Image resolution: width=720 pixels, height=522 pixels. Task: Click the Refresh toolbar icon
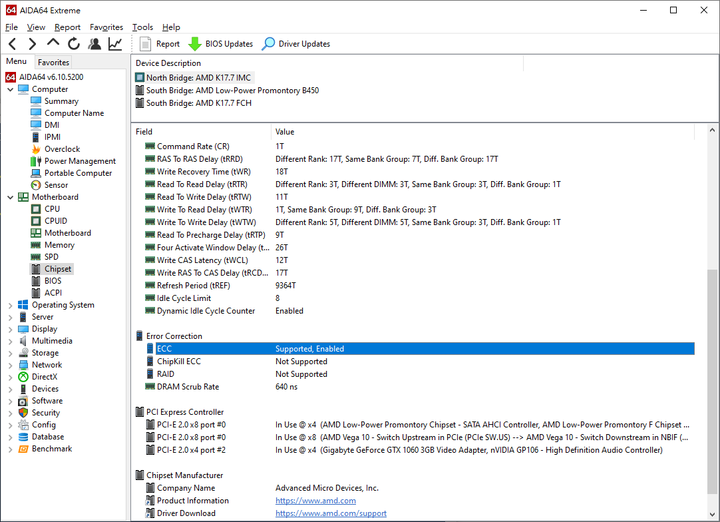pyautogui.click(x=73, y=44)
